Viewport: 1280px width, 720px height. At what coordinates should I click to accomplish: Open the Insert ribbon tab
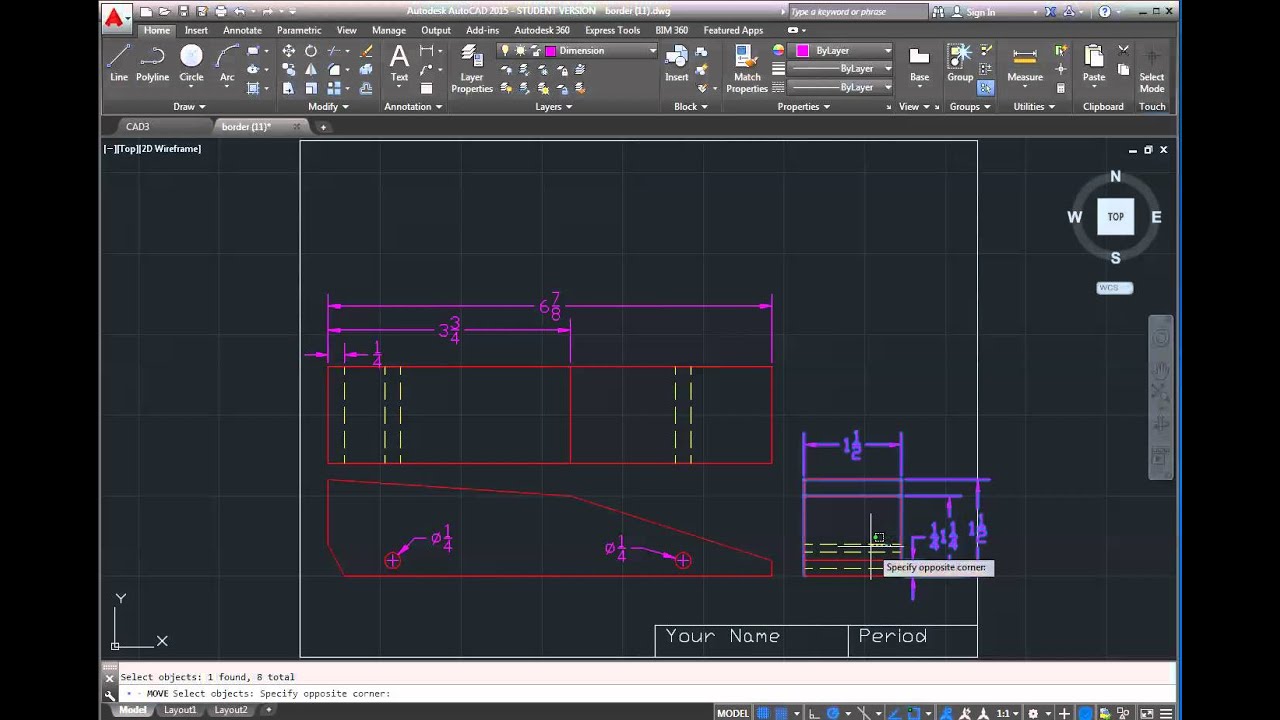(196, 30)
